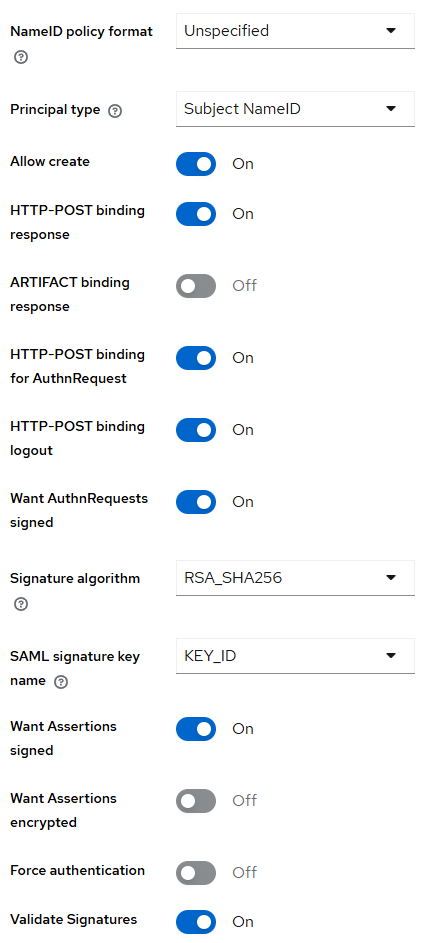Turn off Want Assertions signed
This screenshot has height=943, width=421.
point(196,729)
